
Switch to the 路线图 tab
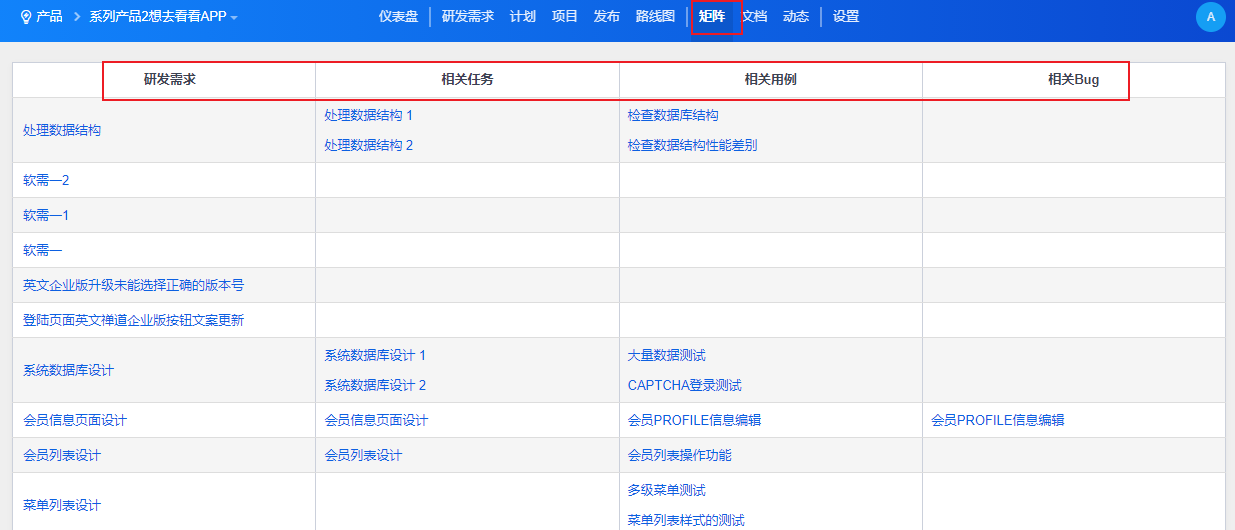(x=655, y=17)
